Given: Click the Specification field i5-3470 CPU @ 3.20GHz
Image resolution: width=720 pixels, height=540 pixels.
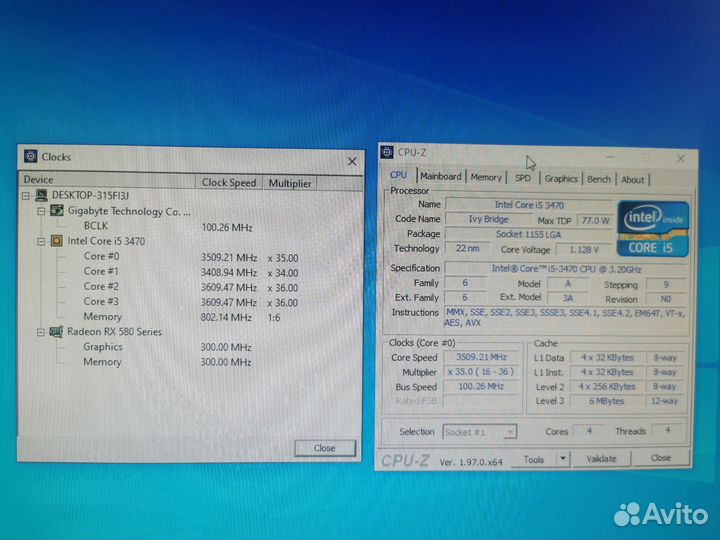Looking at the screenshot, I should coord(566,269).
